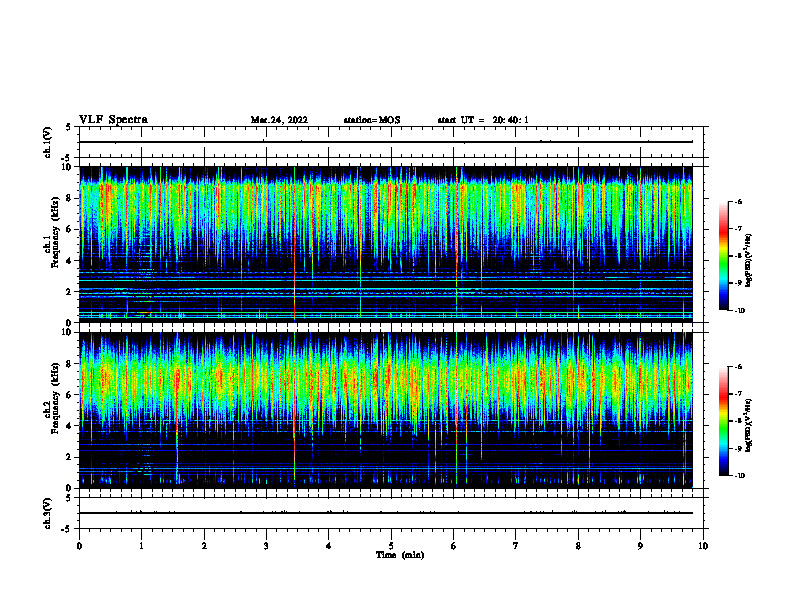Click the 'station=MOS' label
This screenshot has width=792, height=612.
[372, 120]
